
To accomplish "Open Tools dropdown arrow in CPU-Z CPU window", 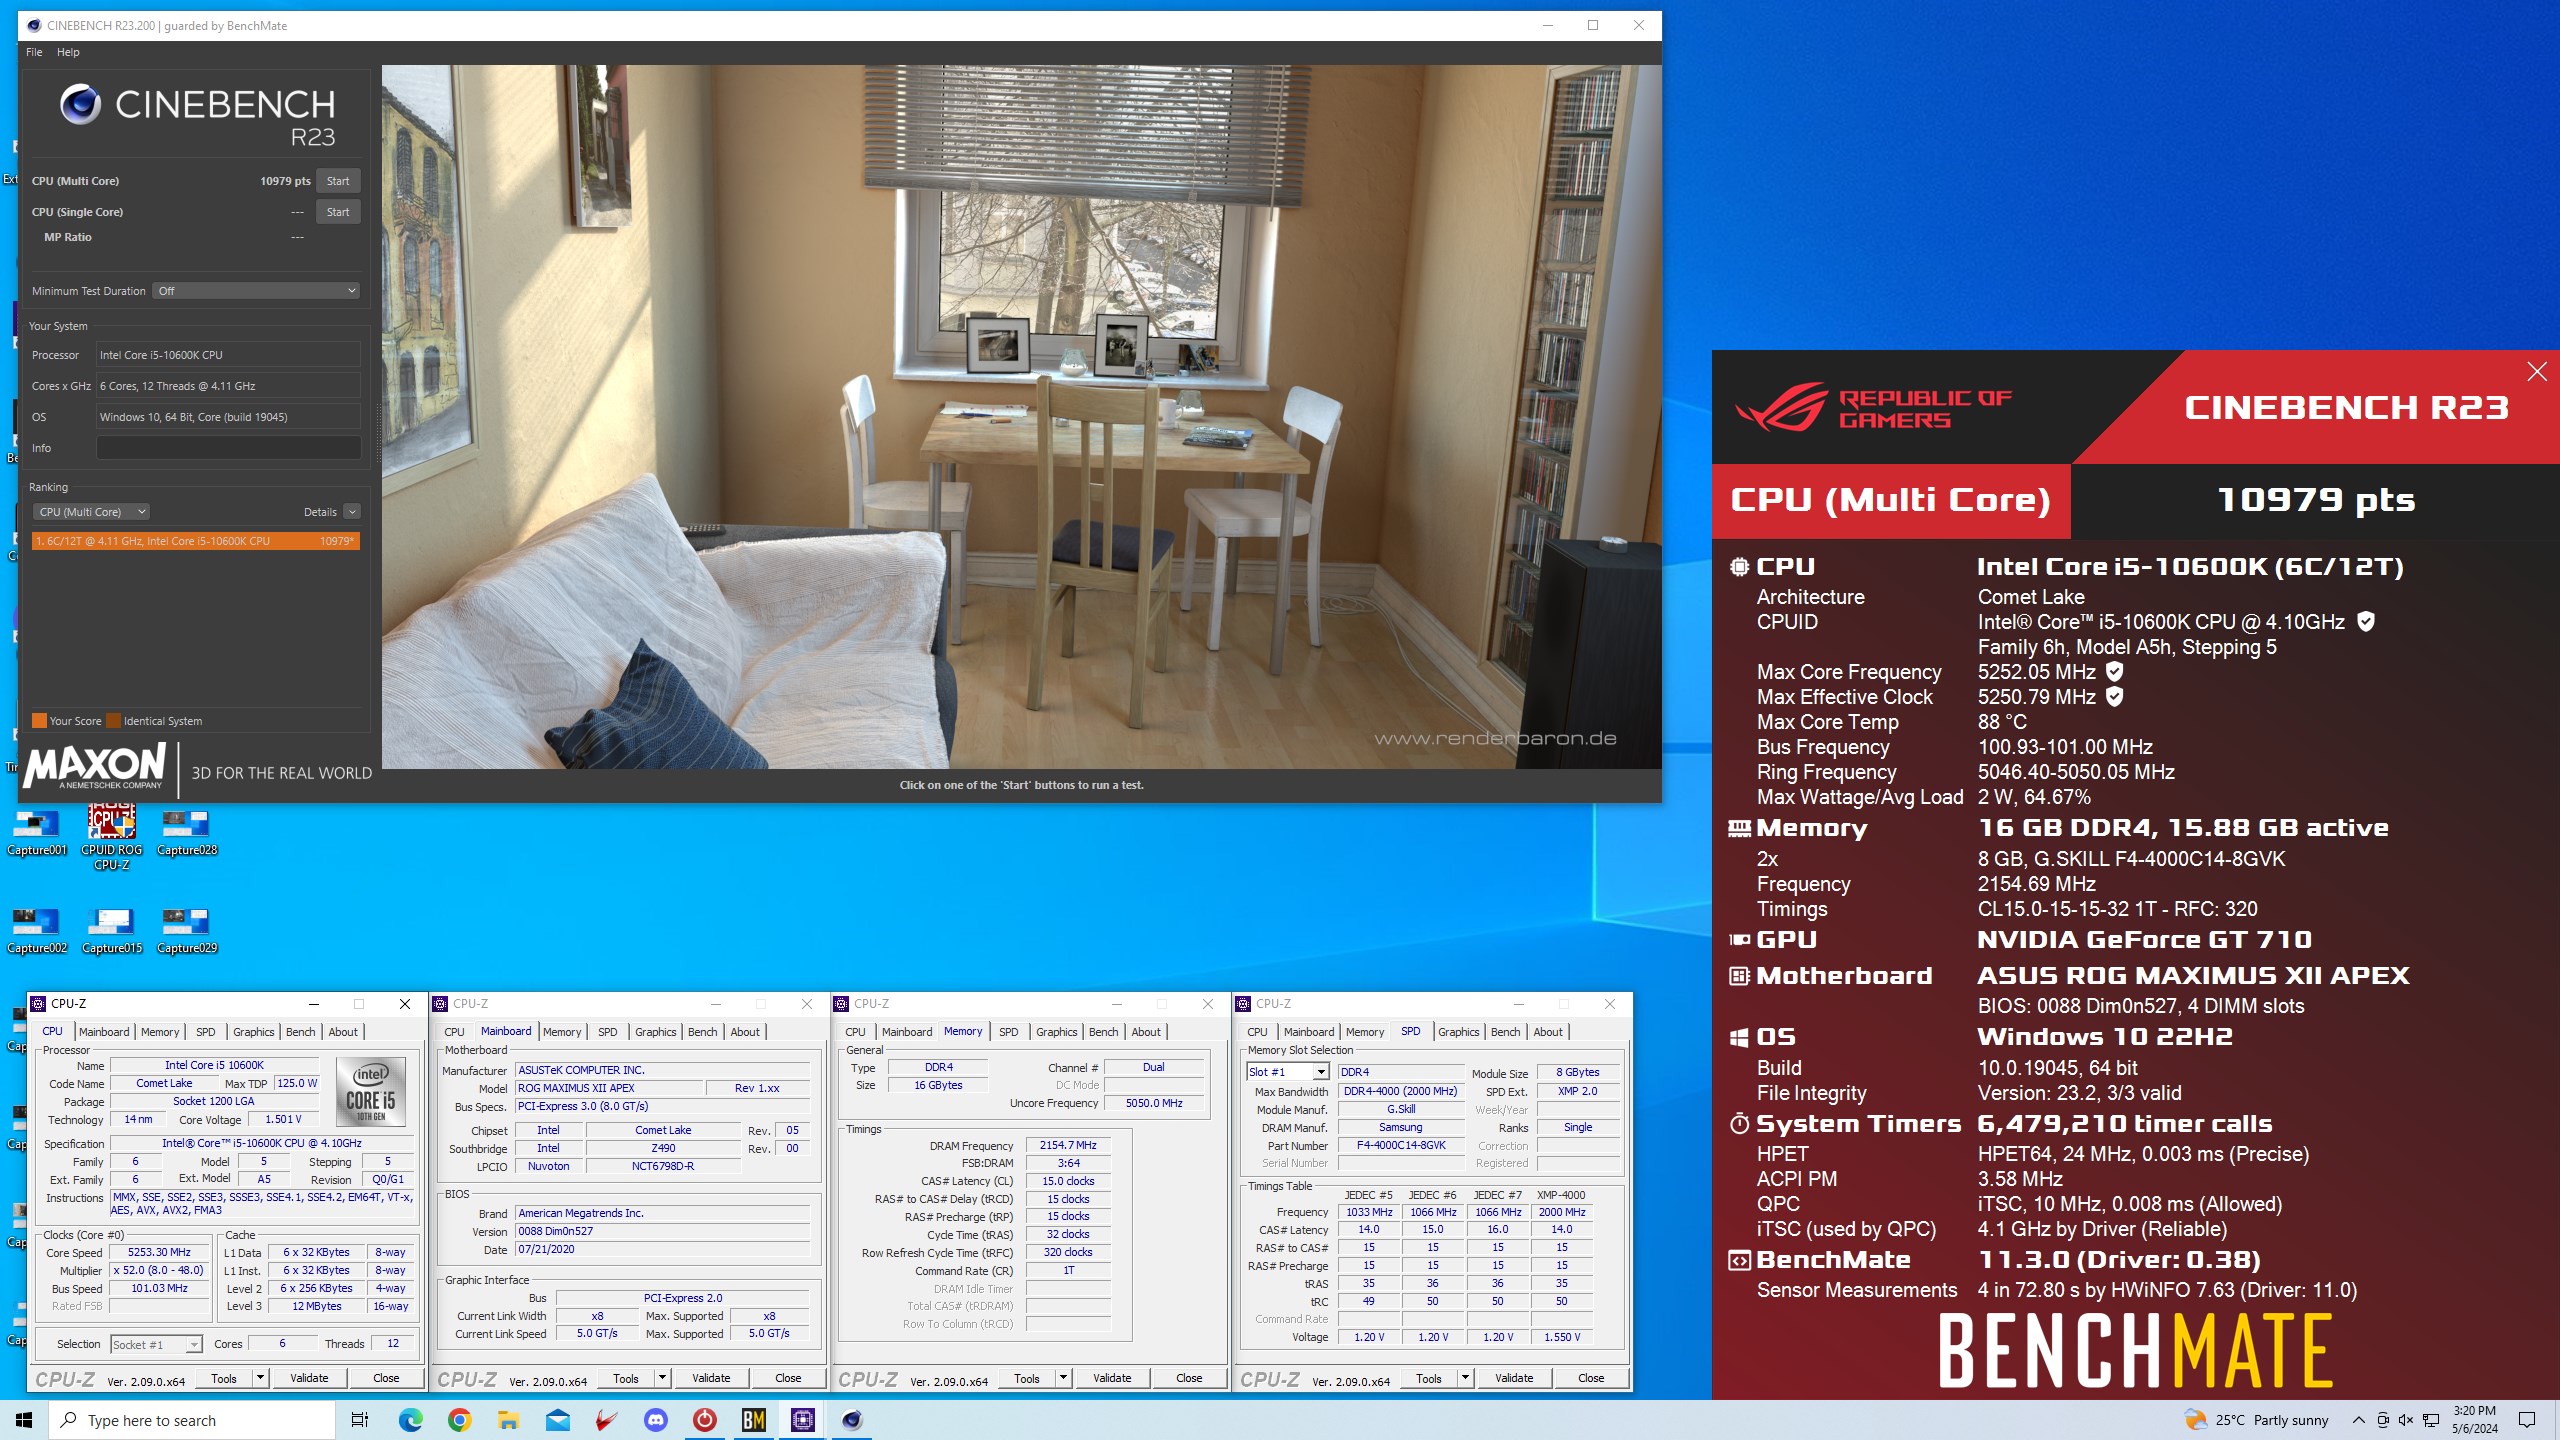I will [260, 1378].
